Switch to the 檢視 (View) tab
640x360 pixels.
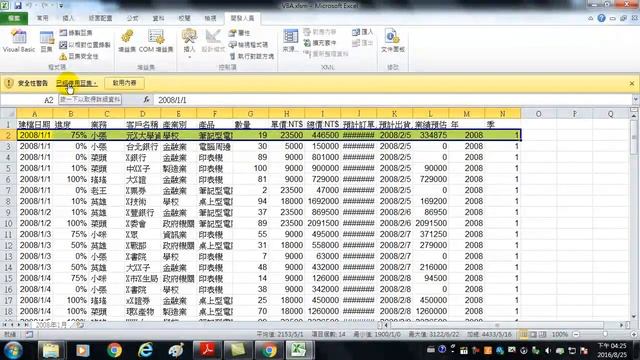tap(210, 18)
